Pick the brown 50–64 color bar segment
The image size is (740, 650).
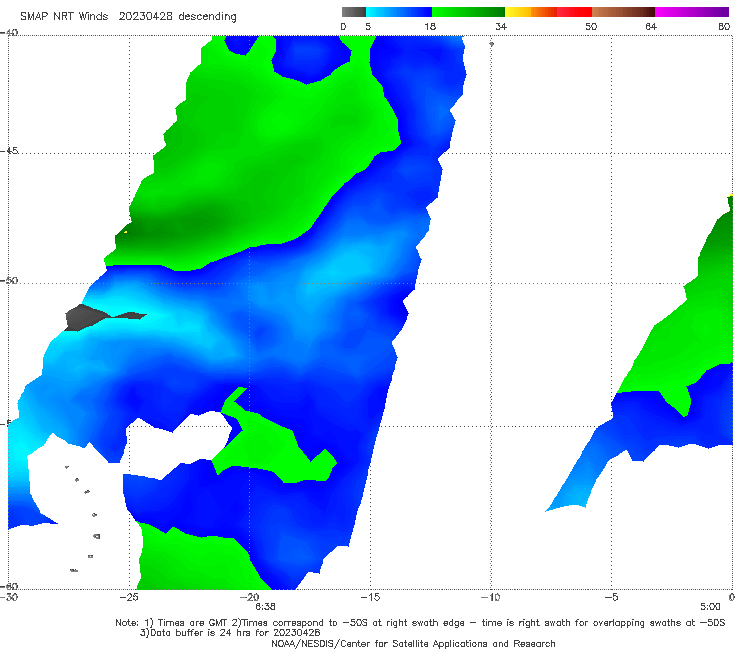tap(623, 12)
